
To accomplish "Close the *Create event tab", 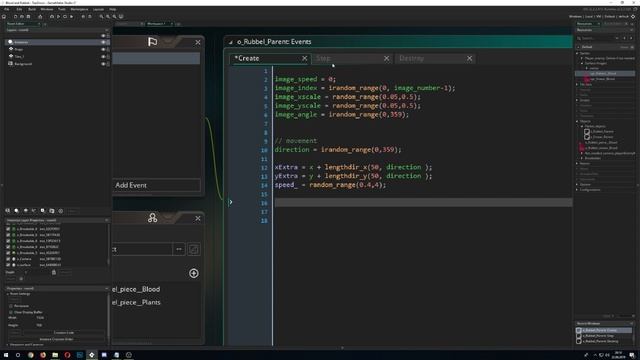I will [304, 58].
